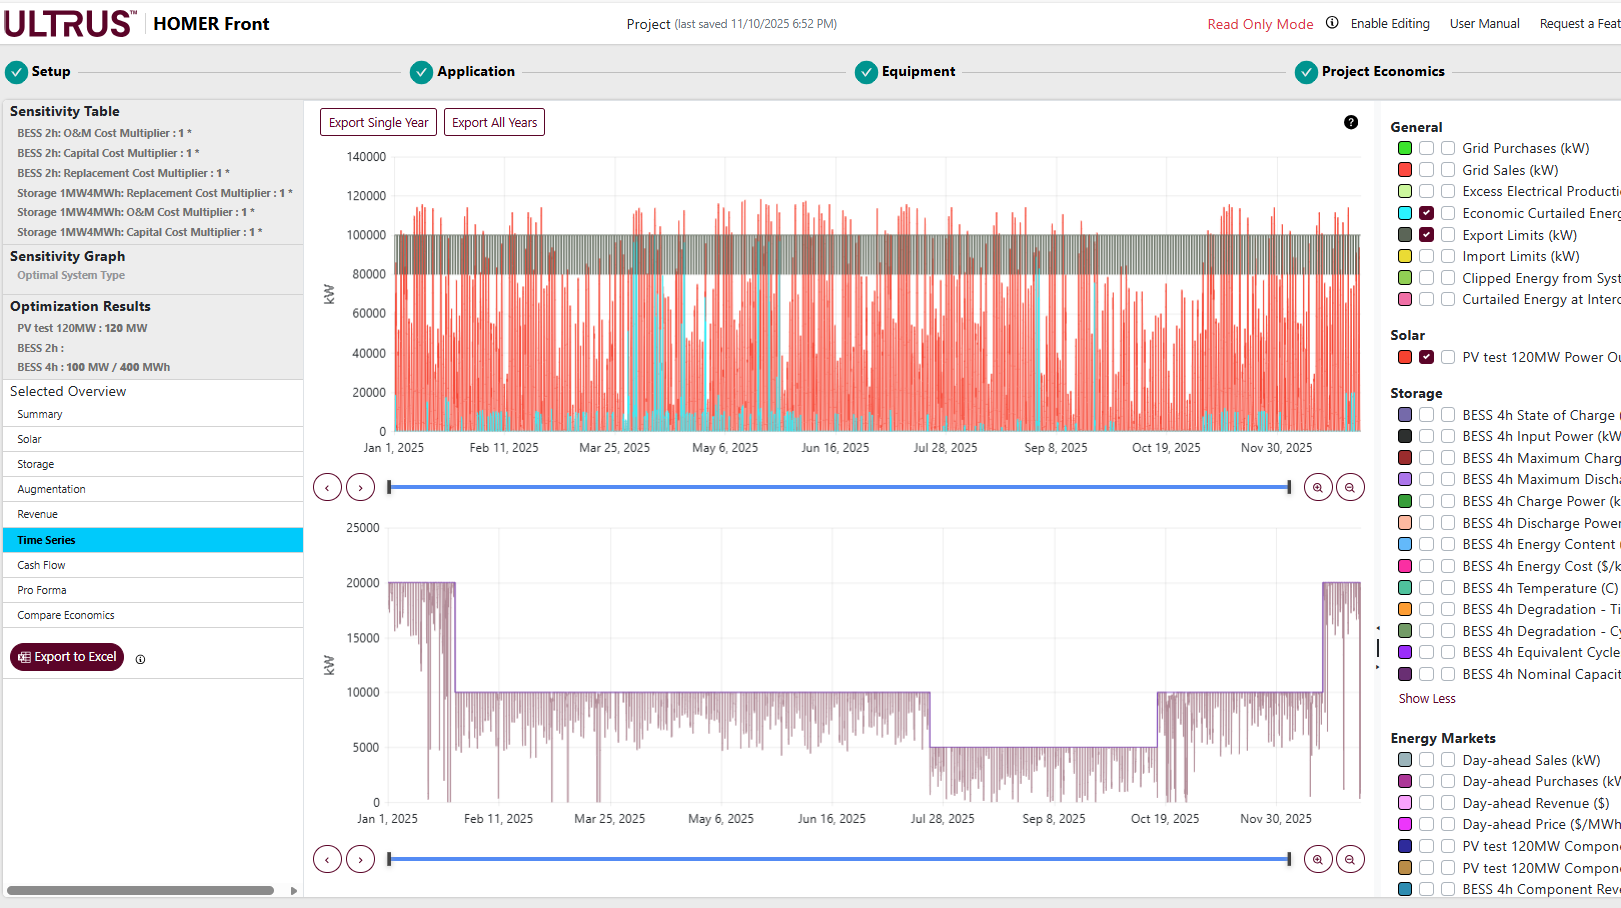Pan the bottom chart to the next range
This screenshot has width=1621, height=908.
click(x=360, y=859)
